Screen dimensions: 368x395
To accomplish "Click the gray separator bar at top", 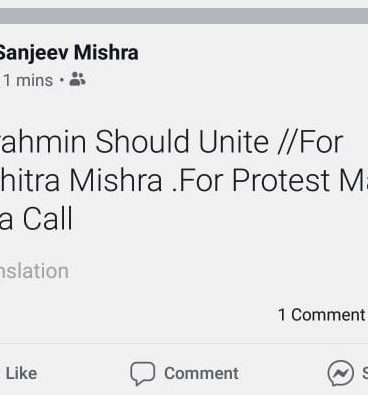I will click(184, 16).
